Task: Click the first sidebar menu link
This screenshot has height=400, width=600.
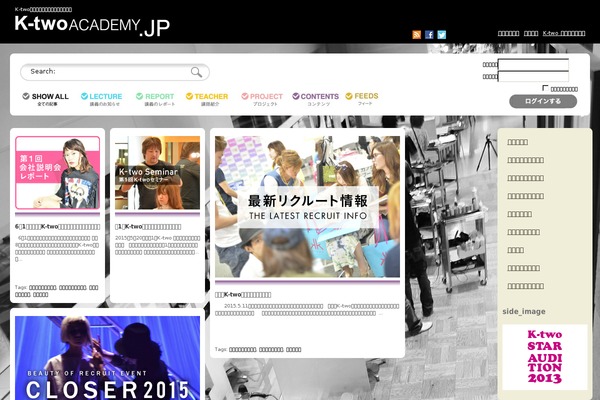Action: point(517,142)
